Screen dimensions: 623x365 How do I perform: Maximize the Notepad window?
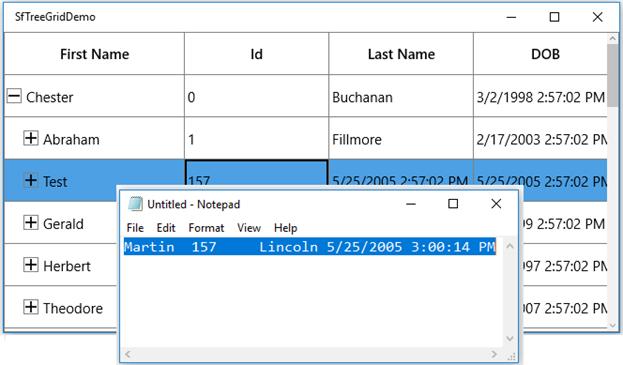tap(453, 204)
